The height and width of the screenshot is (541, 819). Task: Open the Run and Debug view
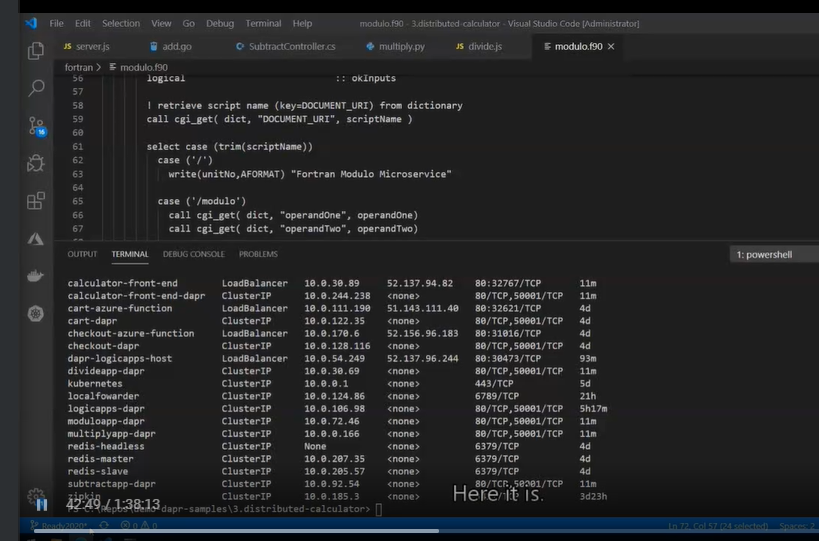(x=36, y=163)
